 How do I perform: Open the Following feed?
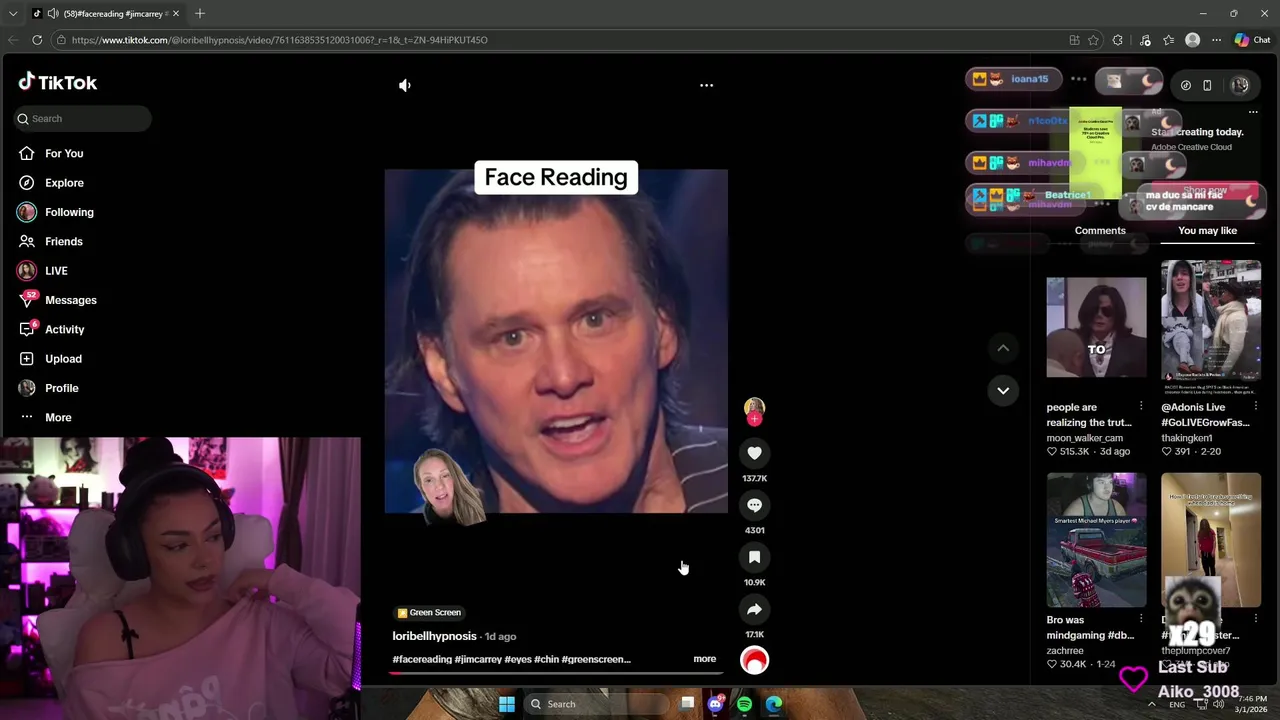point(56,212)
